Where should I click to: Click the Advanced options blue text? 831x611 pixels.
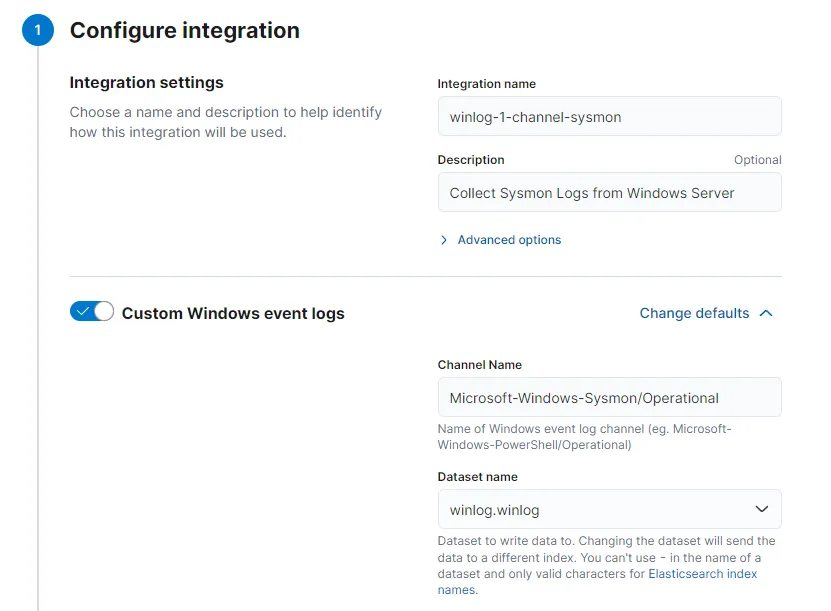click(509, 240)
